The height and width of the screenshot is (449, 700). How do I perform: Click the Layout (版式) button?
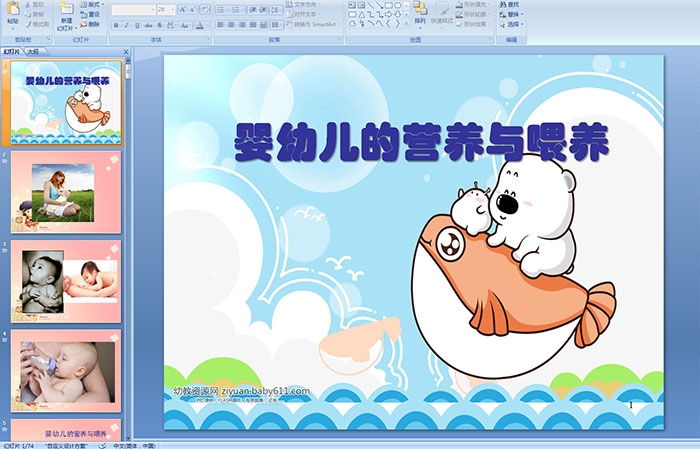click(x=91, y=4)
